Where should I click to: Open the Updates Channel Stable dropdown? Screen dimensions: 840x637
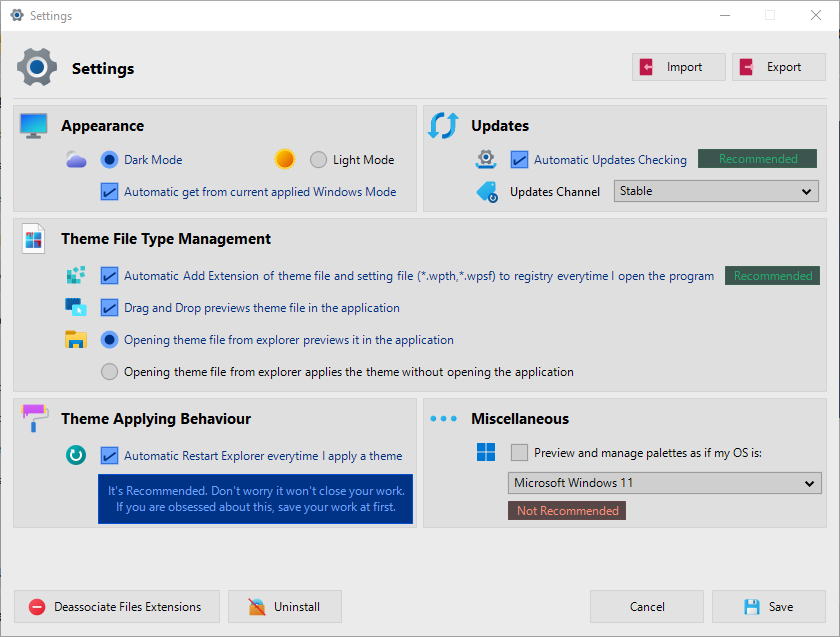[x=716, y=191]
